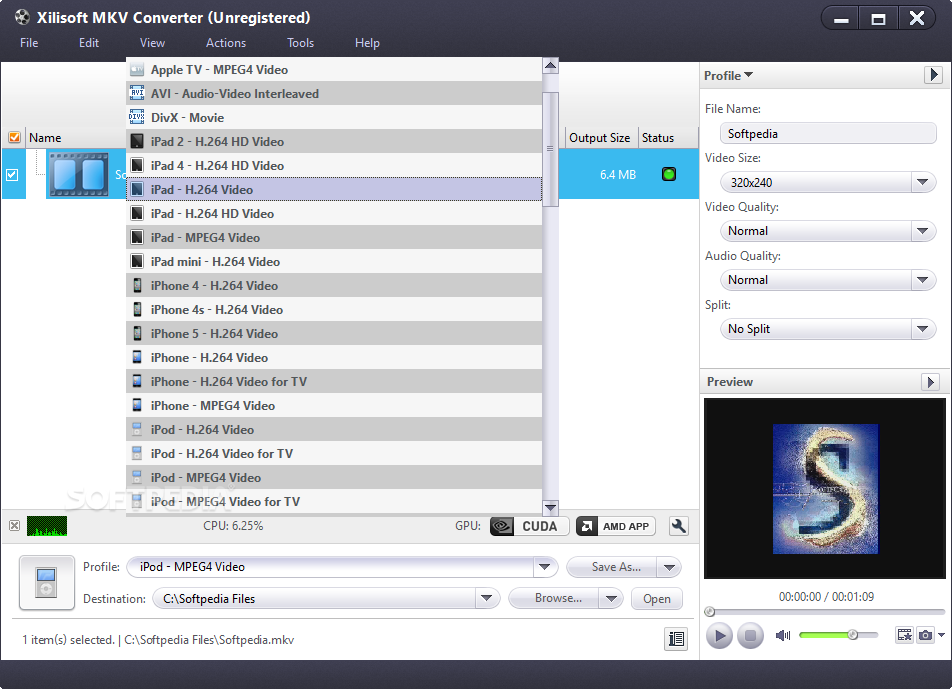
Task: Open the Destination path dropdown arrow
Action: click(486, 599)
